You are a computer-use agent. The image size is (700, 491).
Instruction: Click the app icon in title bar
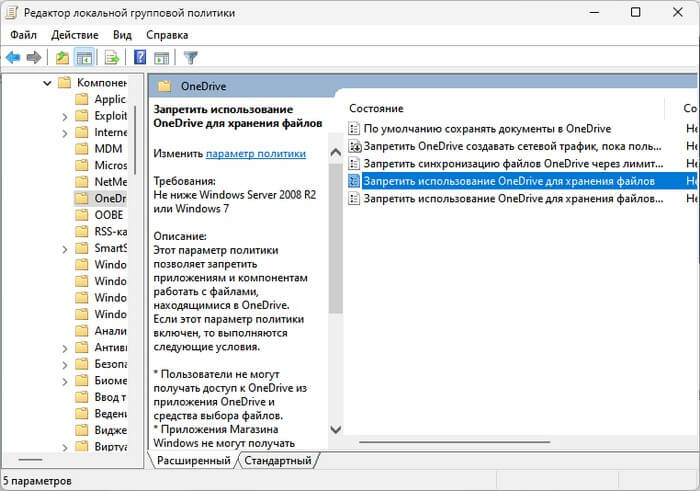click(x=11, y=12)
